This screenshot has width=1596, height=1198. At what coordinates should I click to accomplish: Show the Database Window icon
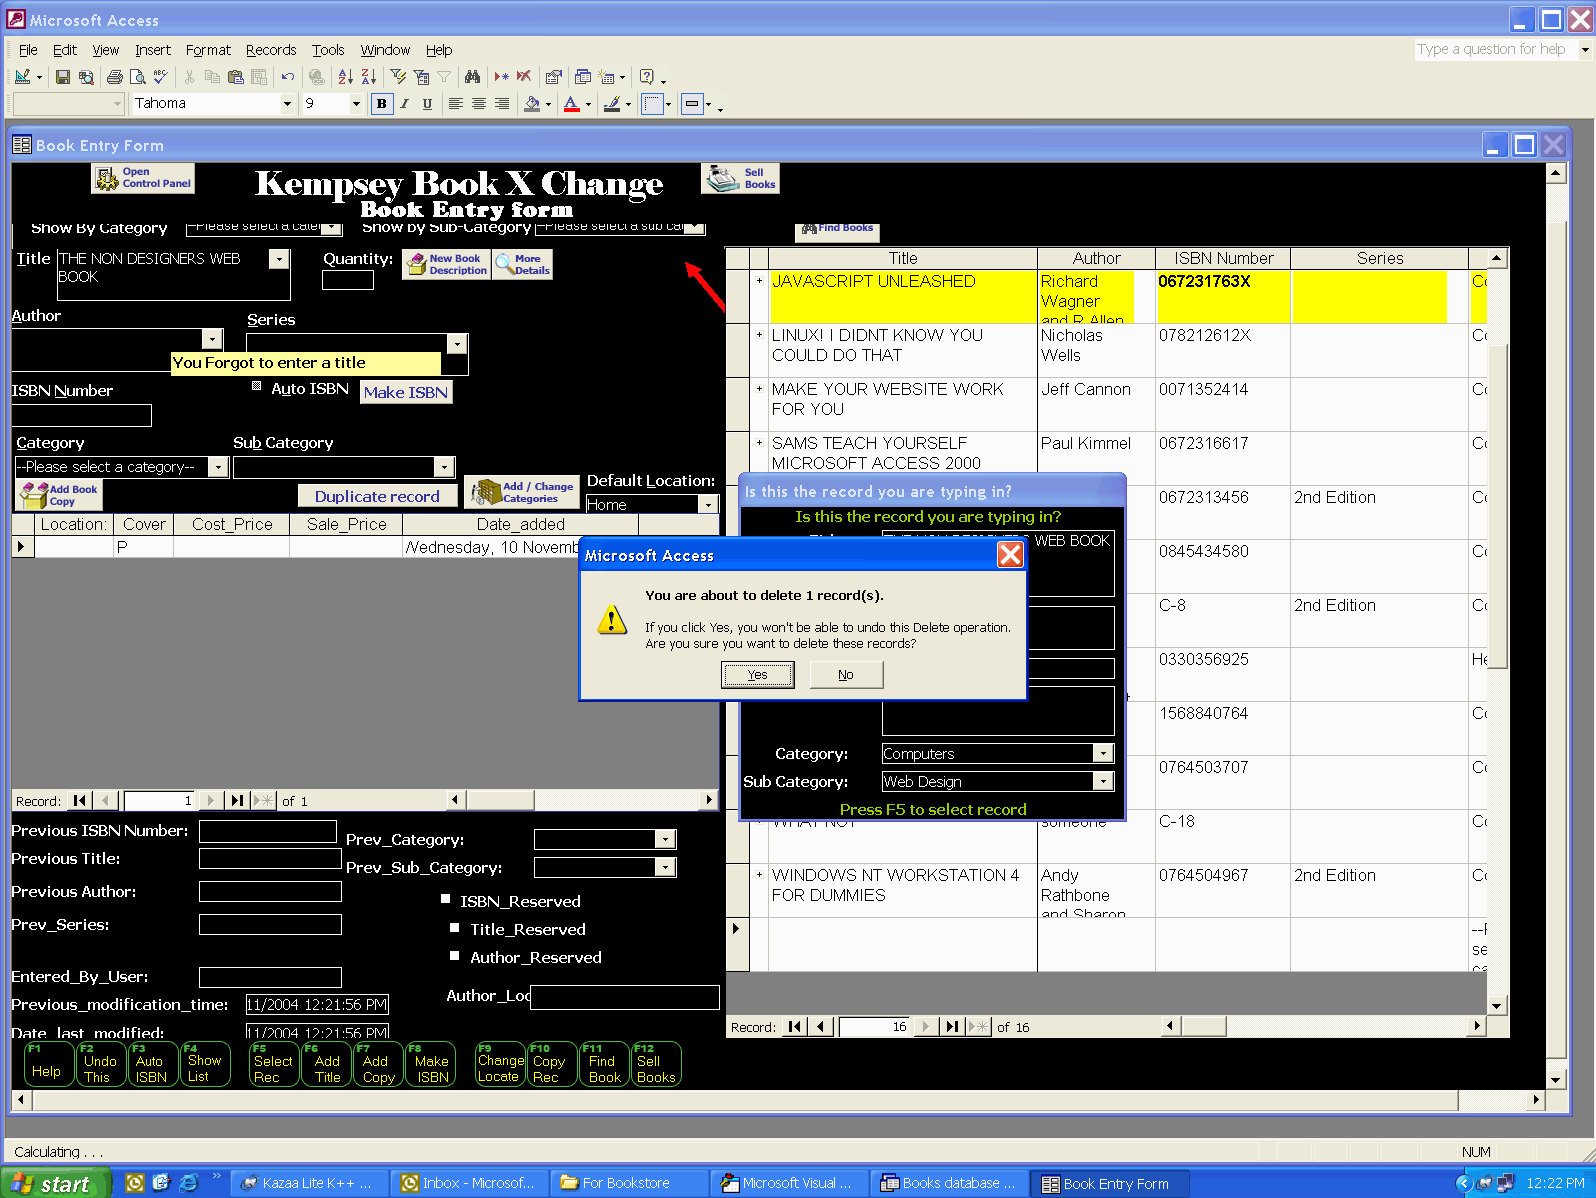583,77
